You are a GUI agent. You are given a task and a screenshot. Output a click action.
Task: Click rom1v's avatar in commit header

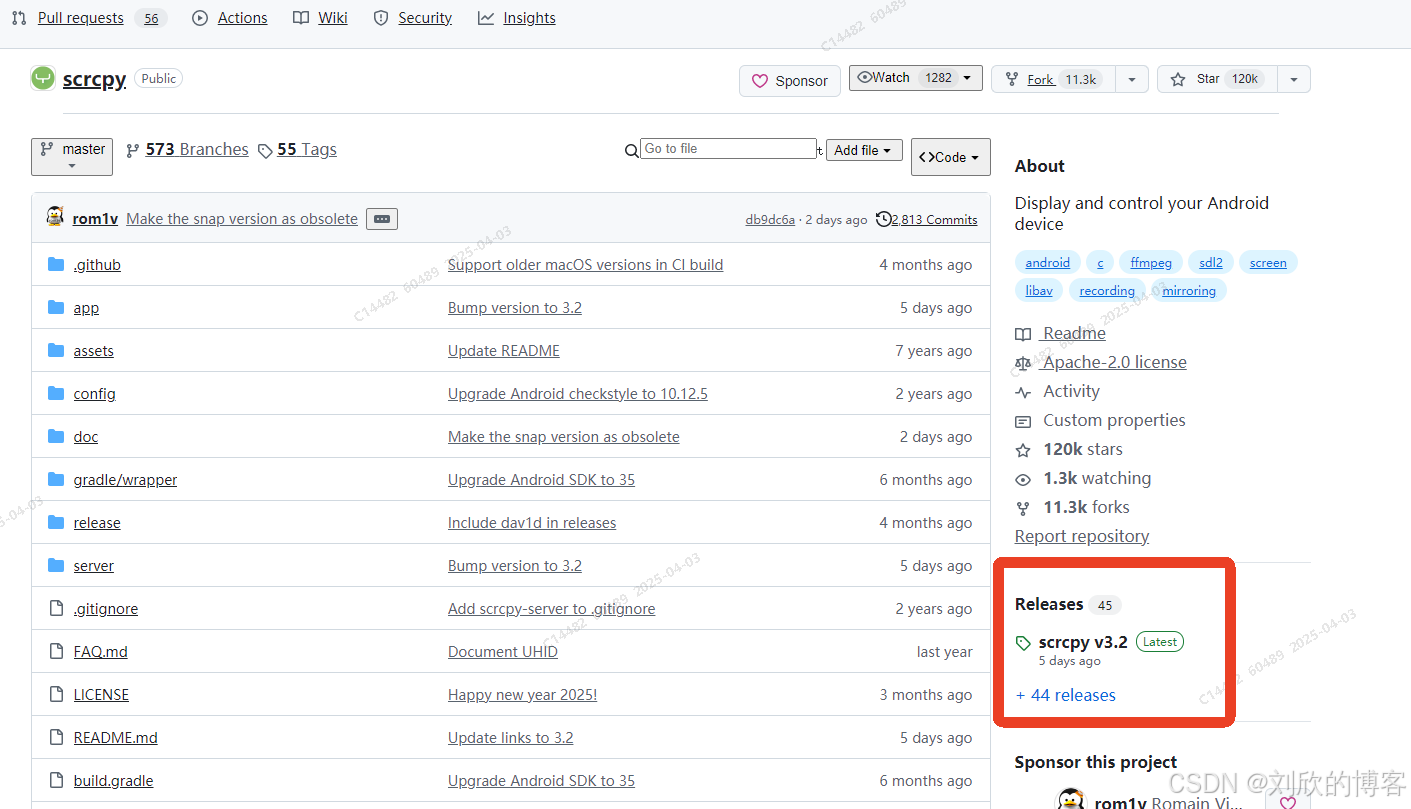pyautogui.click(x=55, y=217)
